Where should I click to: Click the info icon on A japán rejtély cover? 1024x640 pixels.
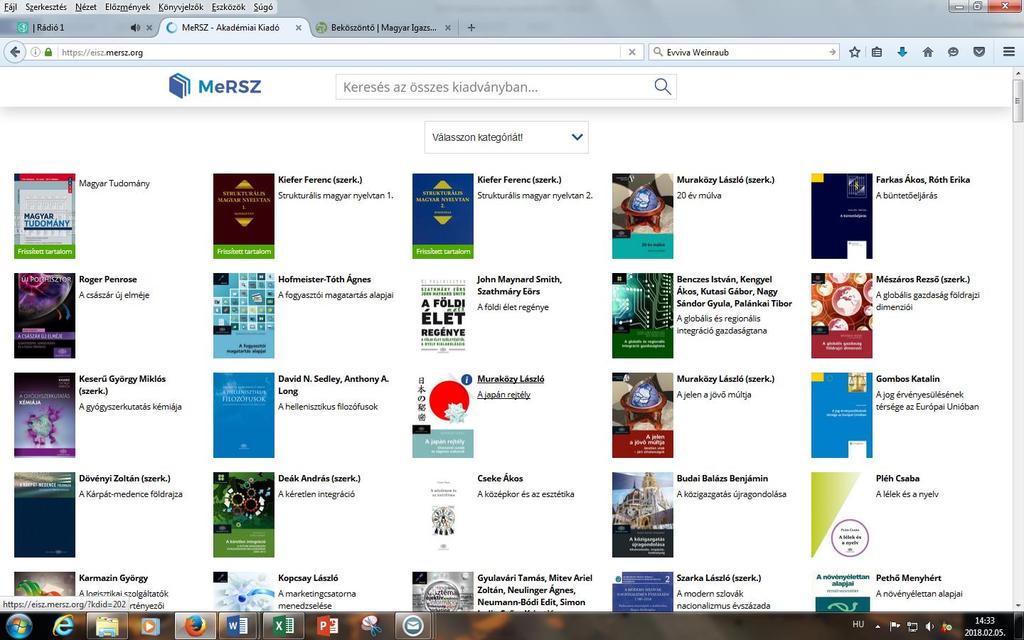pyautogui.click(x=466, y=379)
